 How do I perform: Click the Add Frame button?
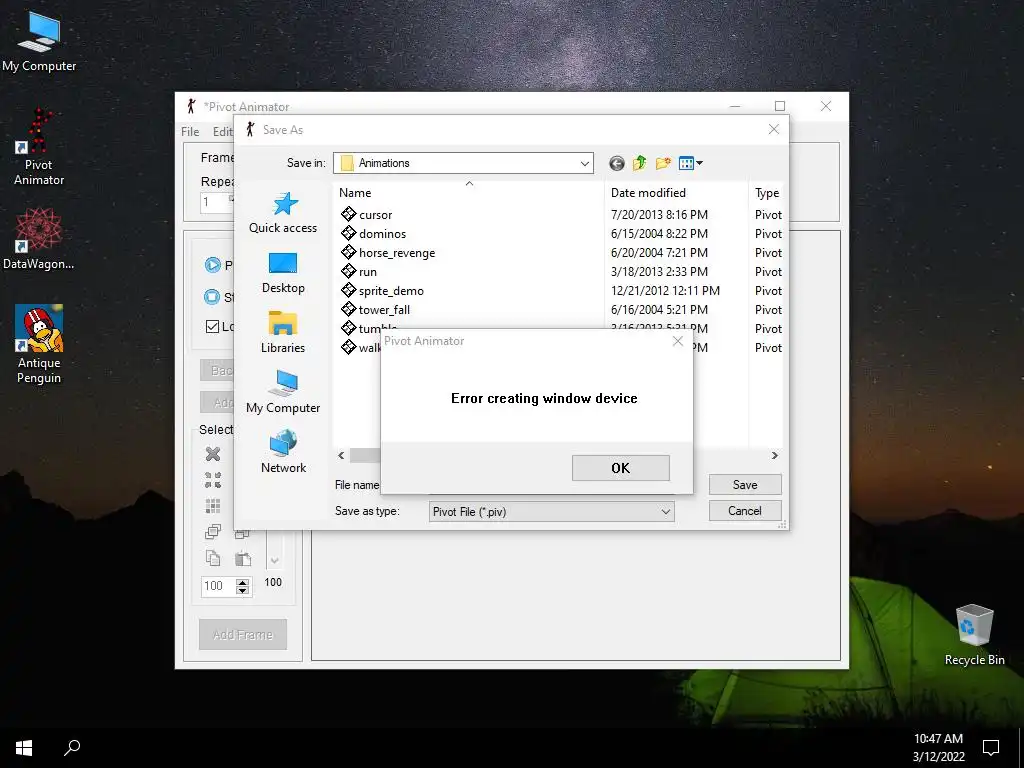click(243, 634)
